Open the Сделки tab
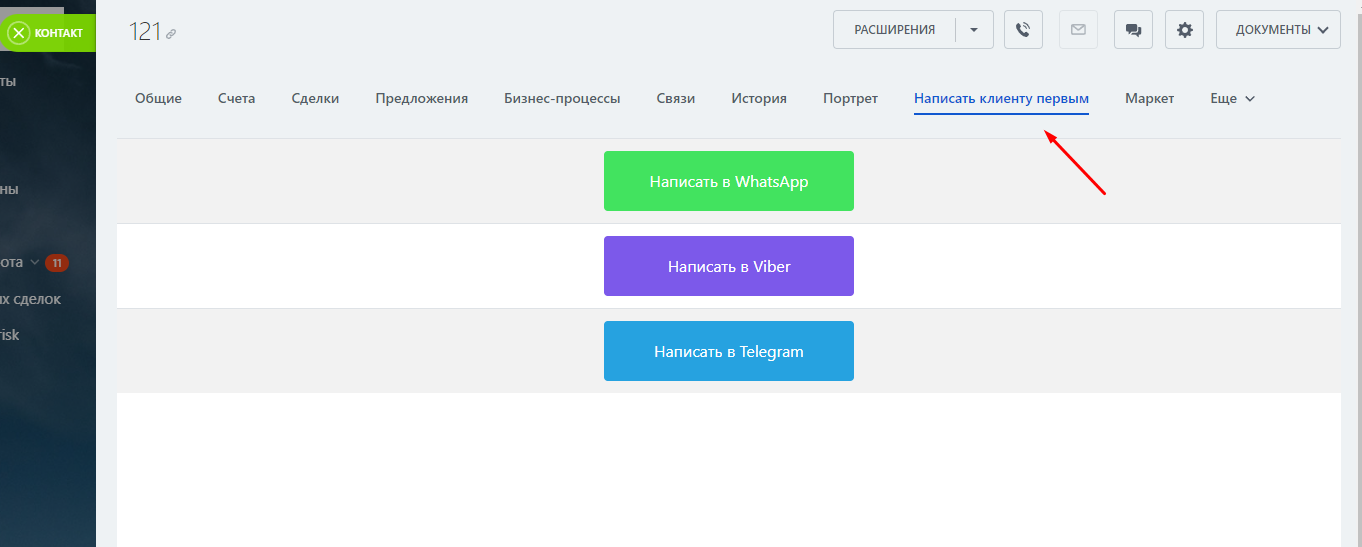 coord(315,98)
